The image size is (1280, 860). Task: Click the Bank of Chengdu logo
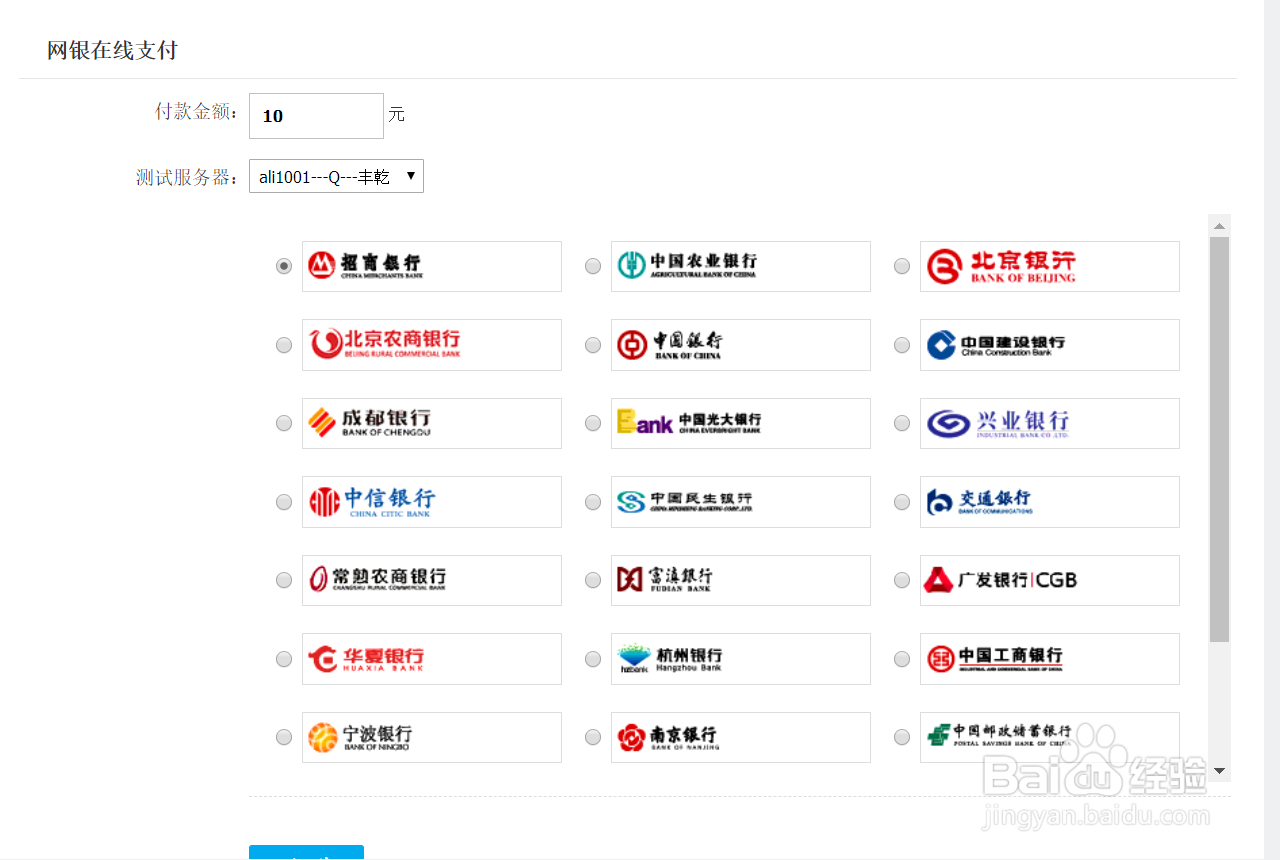pos(432,423)
